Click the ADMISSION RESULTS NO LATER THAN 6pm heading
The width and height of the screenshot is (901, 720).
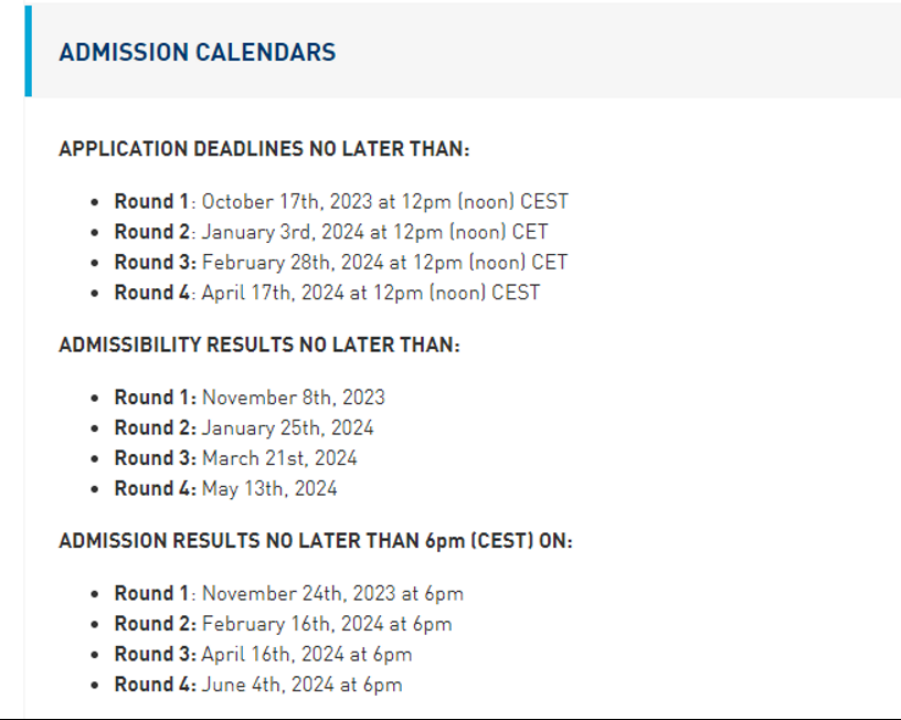click(315, 541)
